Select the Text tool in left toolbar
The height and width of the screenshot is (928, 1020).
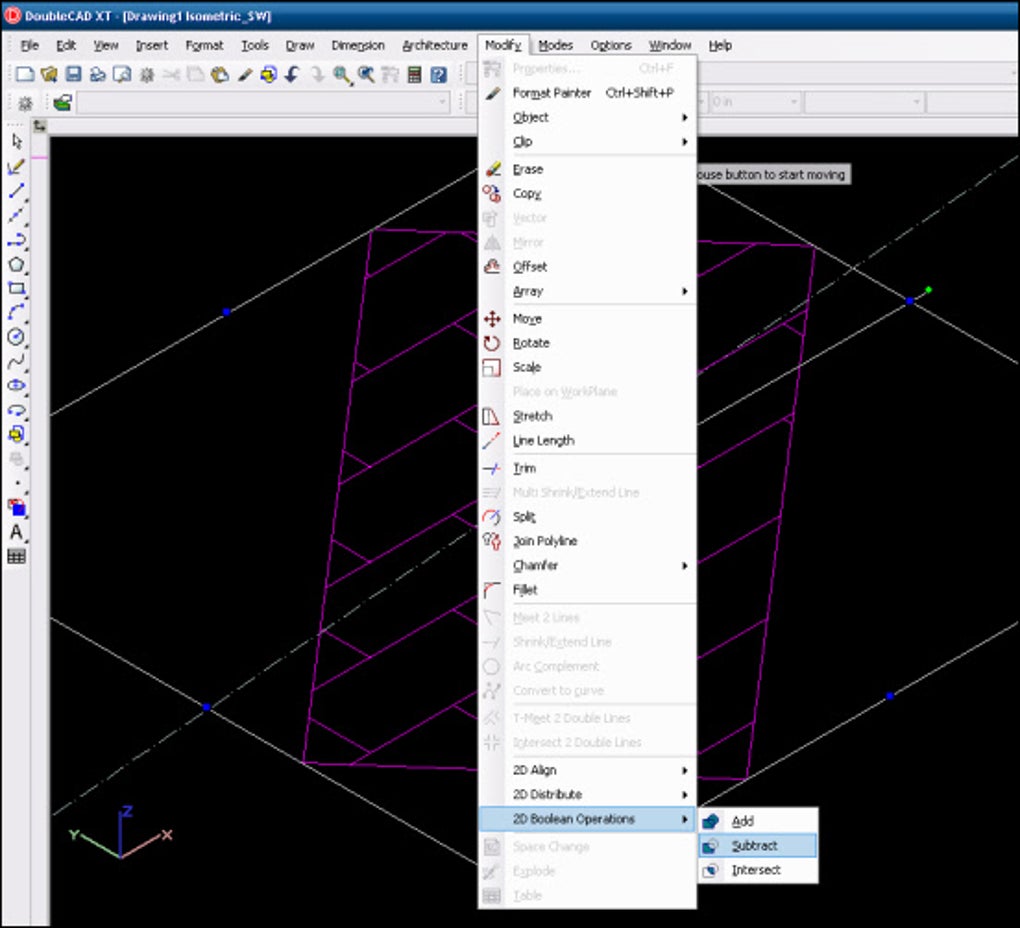click(x=16, y=532)
